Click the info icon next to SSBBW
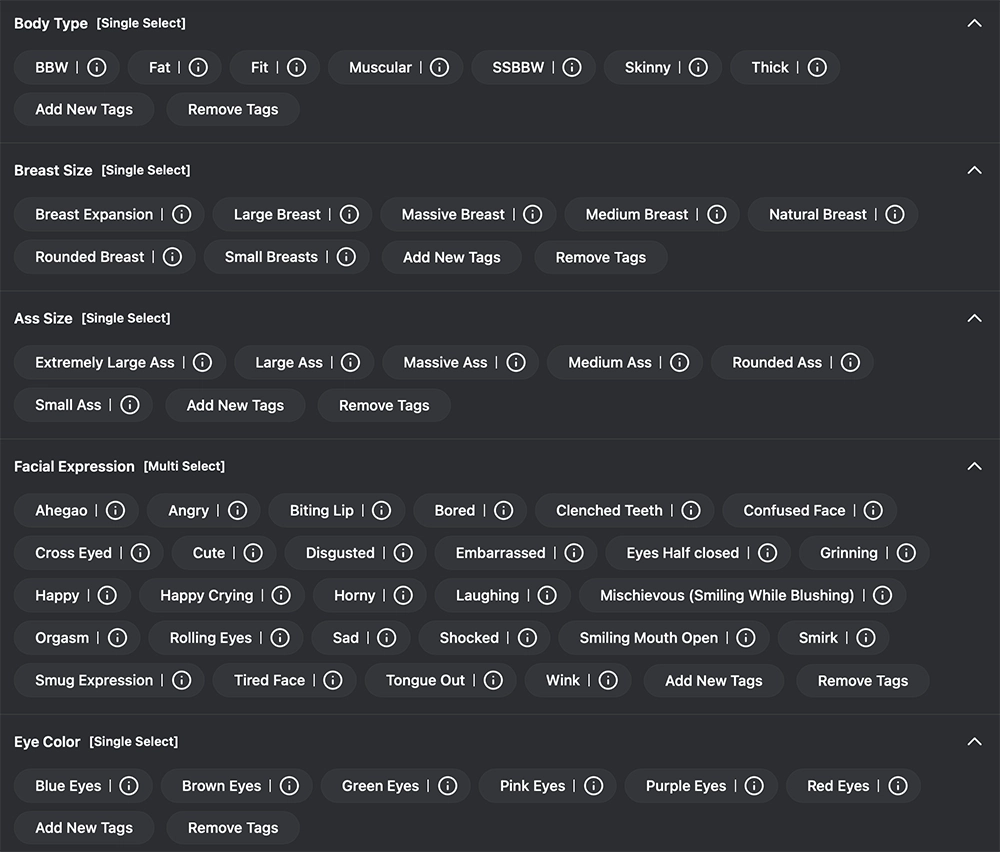 click(571, 67)
